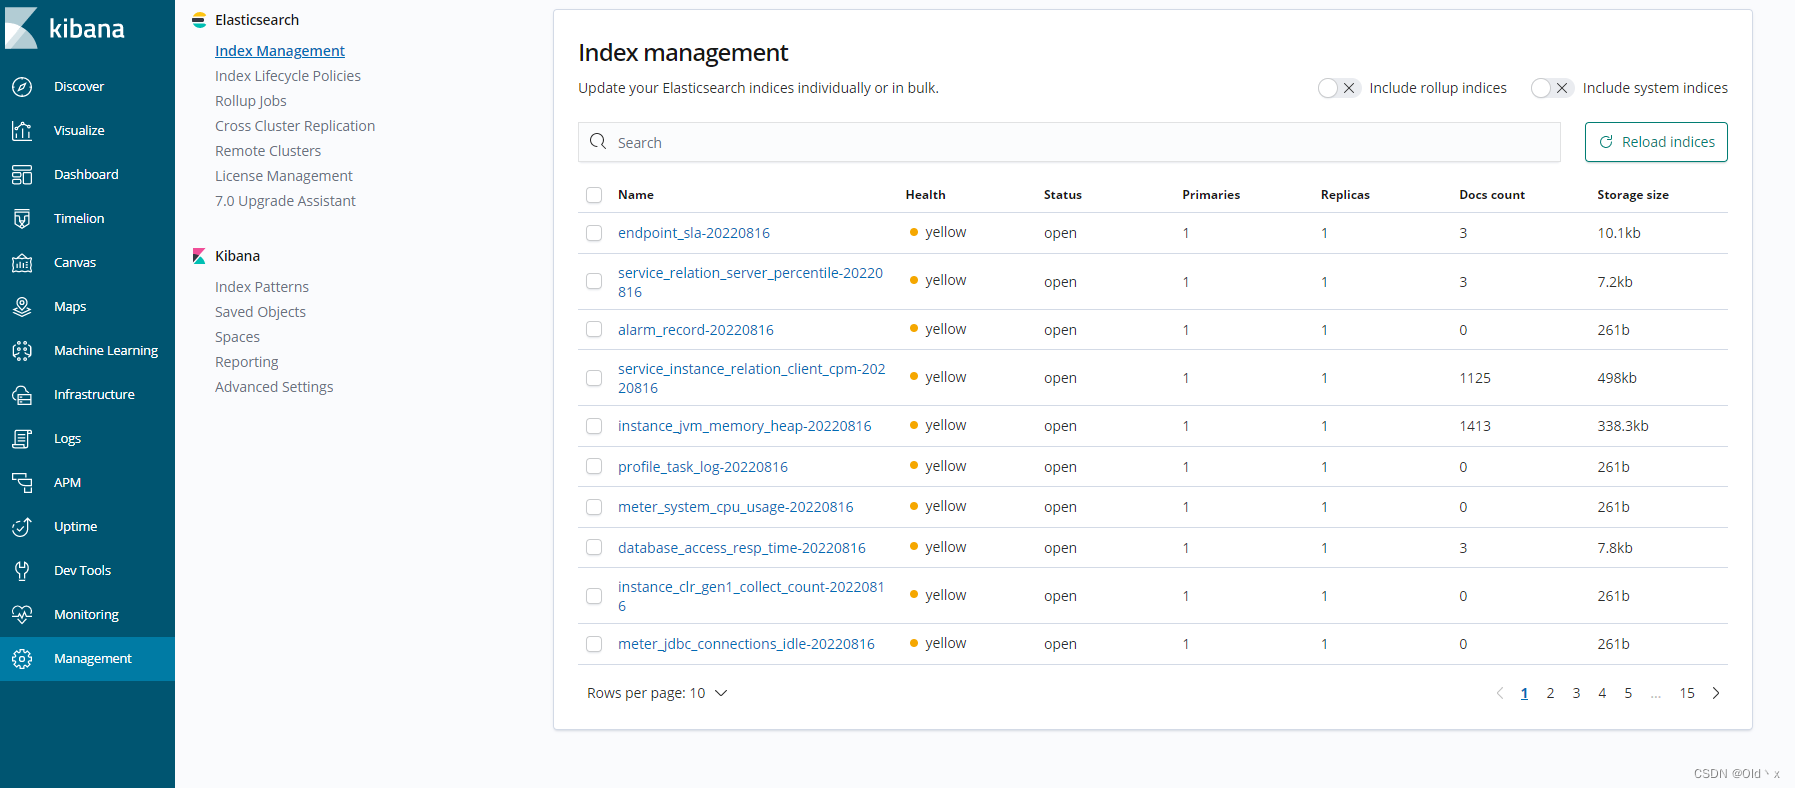The width and height of the screenshot is (1795, 788).
Task: Open Dev Tools wrench icon
Action: 22,571
